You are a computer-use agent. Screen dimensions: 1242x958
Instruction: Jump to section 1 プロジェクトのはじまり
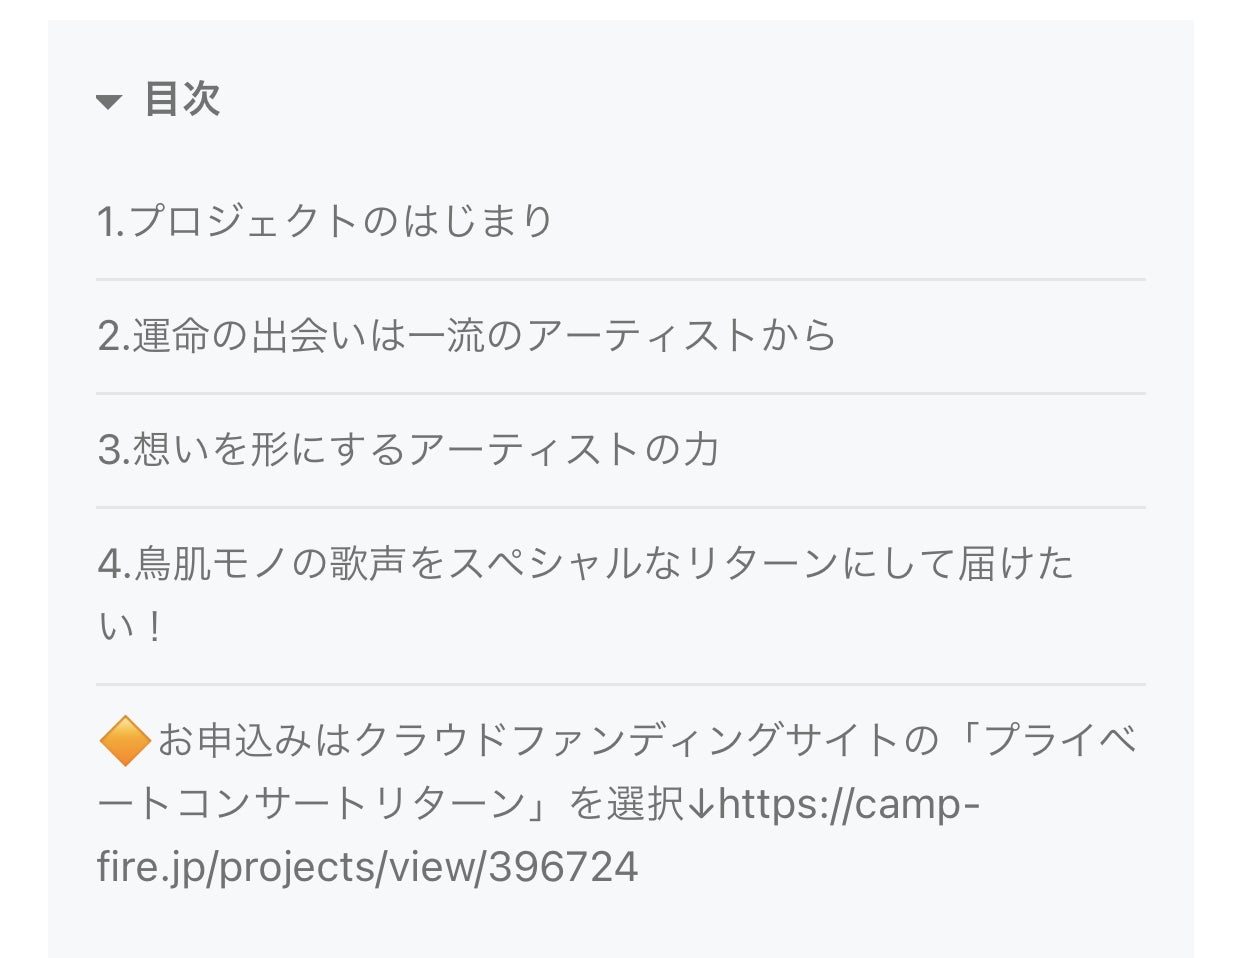pyautogui.click(x=325, y=221)
